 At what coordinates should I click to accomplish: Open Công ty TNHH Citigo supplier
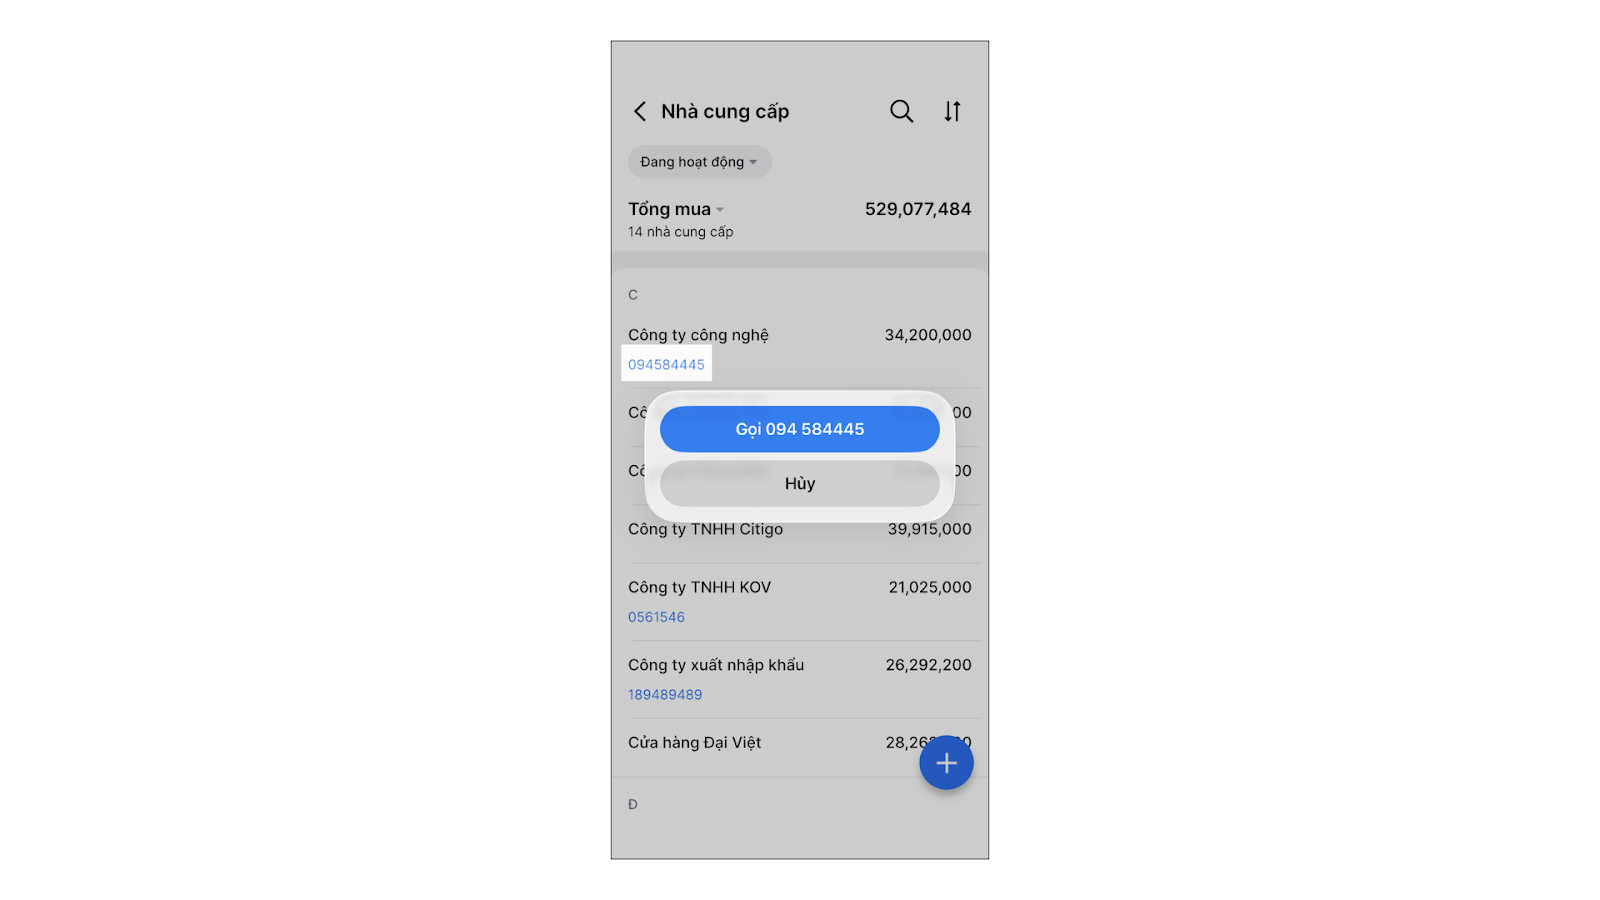click(800, 534)
